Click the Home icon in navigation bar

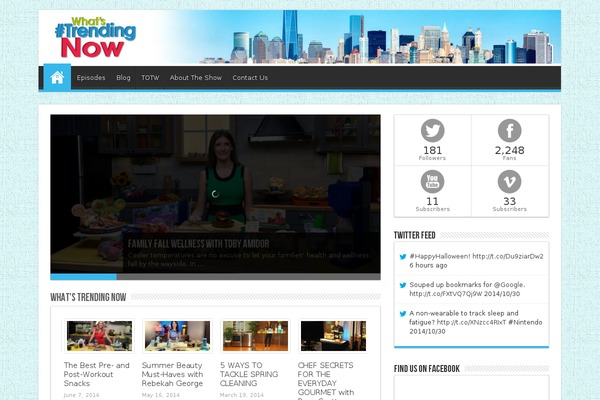tap(57, 77)
